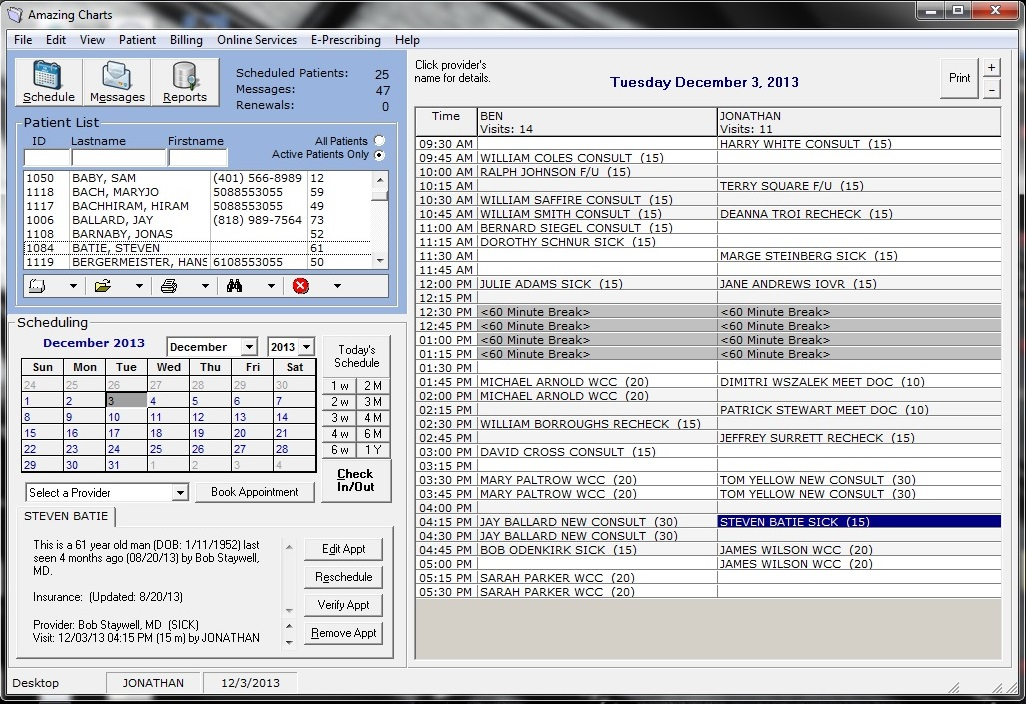Select the All Patients radio button

tap(379, 141)
